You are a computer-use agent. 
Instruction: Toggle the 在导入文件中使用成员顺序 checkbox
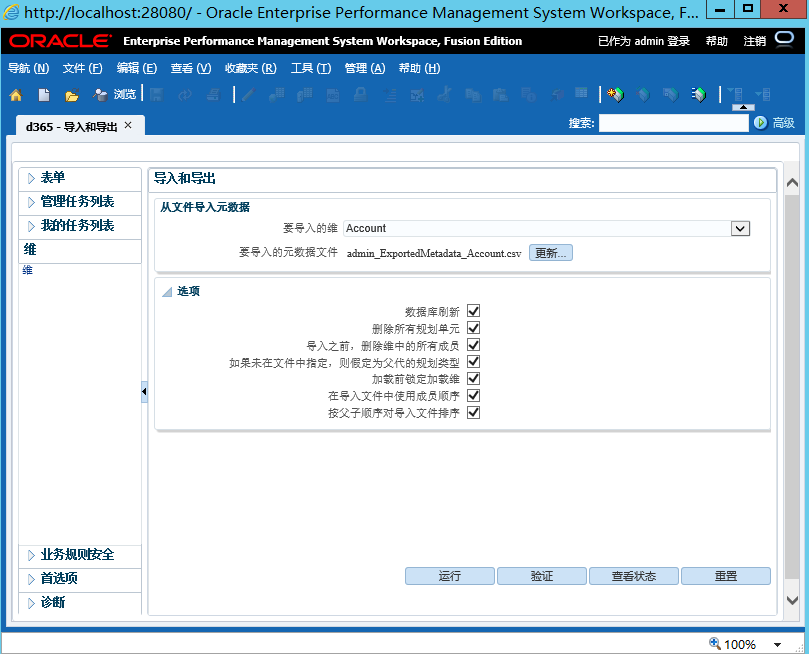[473, 396]
